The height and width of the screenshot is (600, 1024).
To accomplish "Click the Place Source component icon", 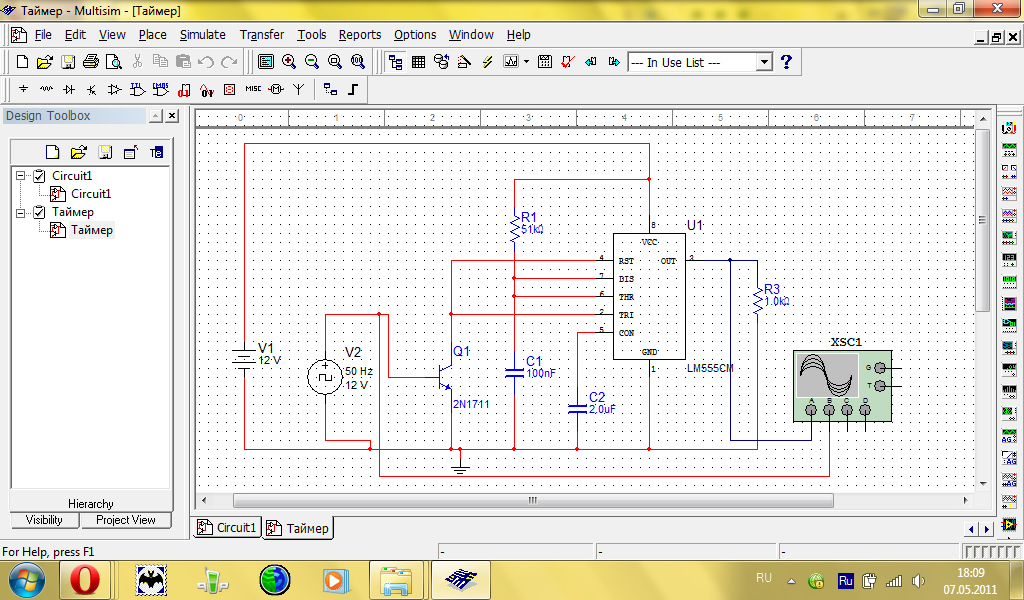I will [22, 89].
